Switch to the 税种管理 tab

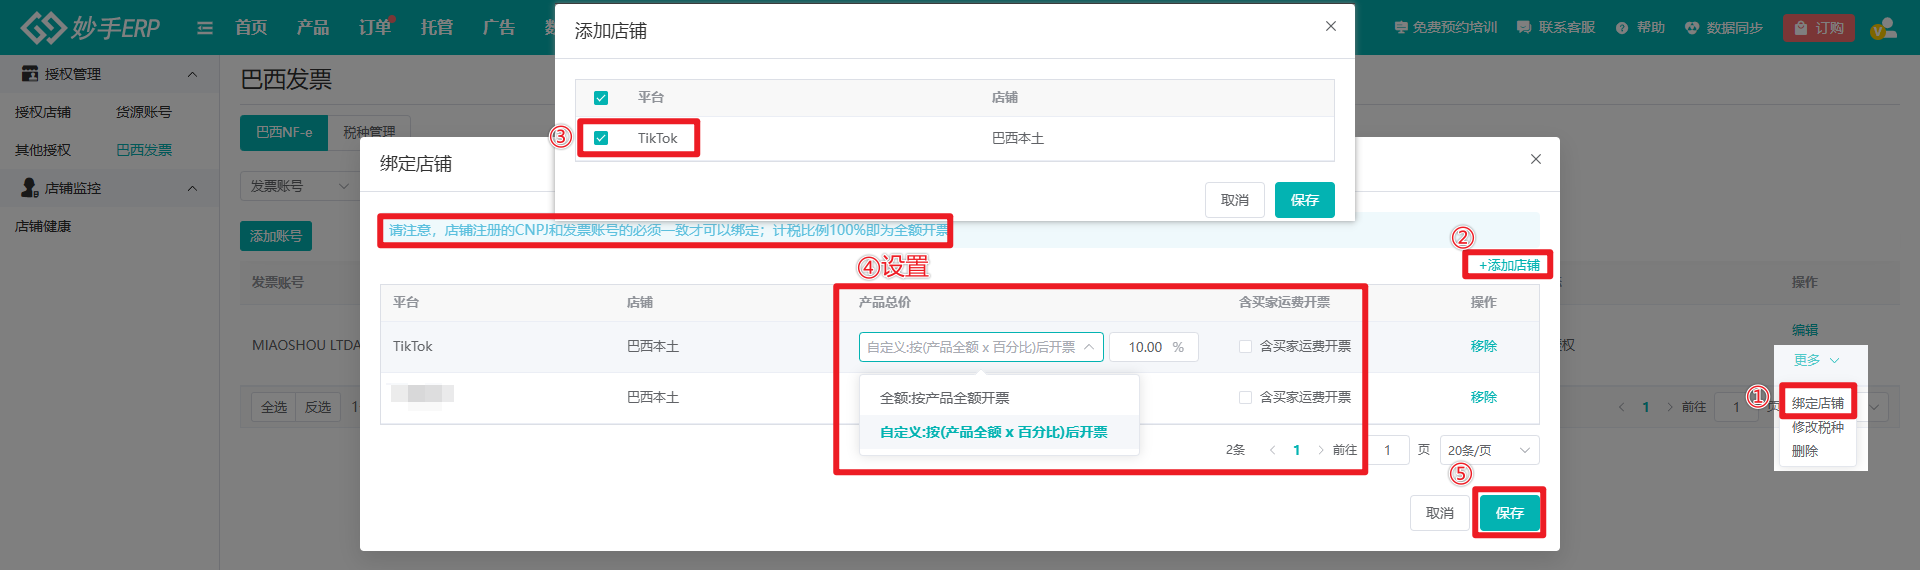(369, 132)
